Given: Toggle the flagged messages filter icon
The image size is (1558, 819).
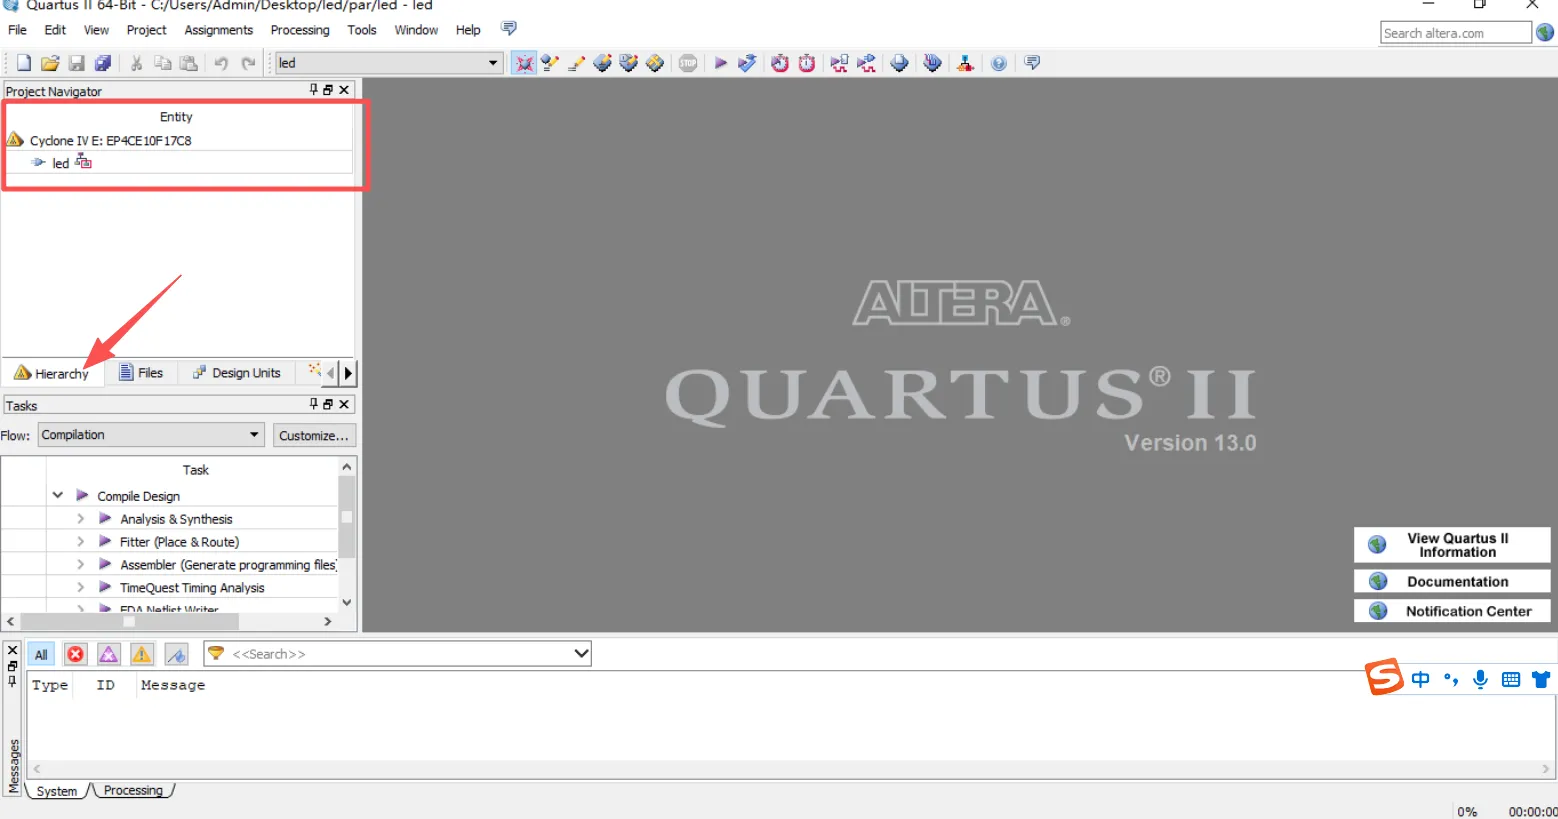Looking at the screenshot, I should coord(176,654).
